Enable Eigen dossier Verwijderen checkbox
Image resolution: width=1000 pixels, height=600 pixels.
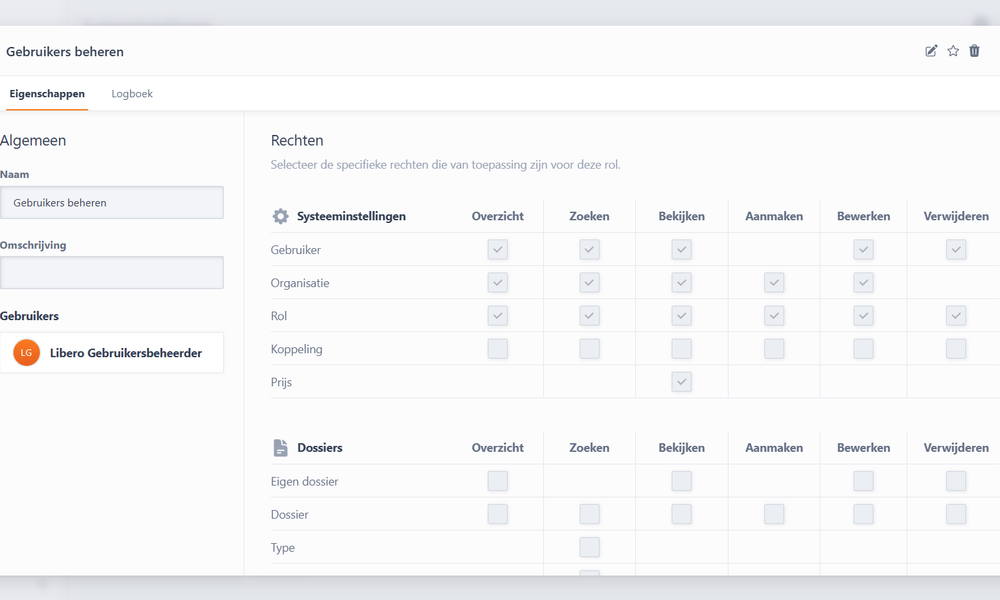pos(956,481)
